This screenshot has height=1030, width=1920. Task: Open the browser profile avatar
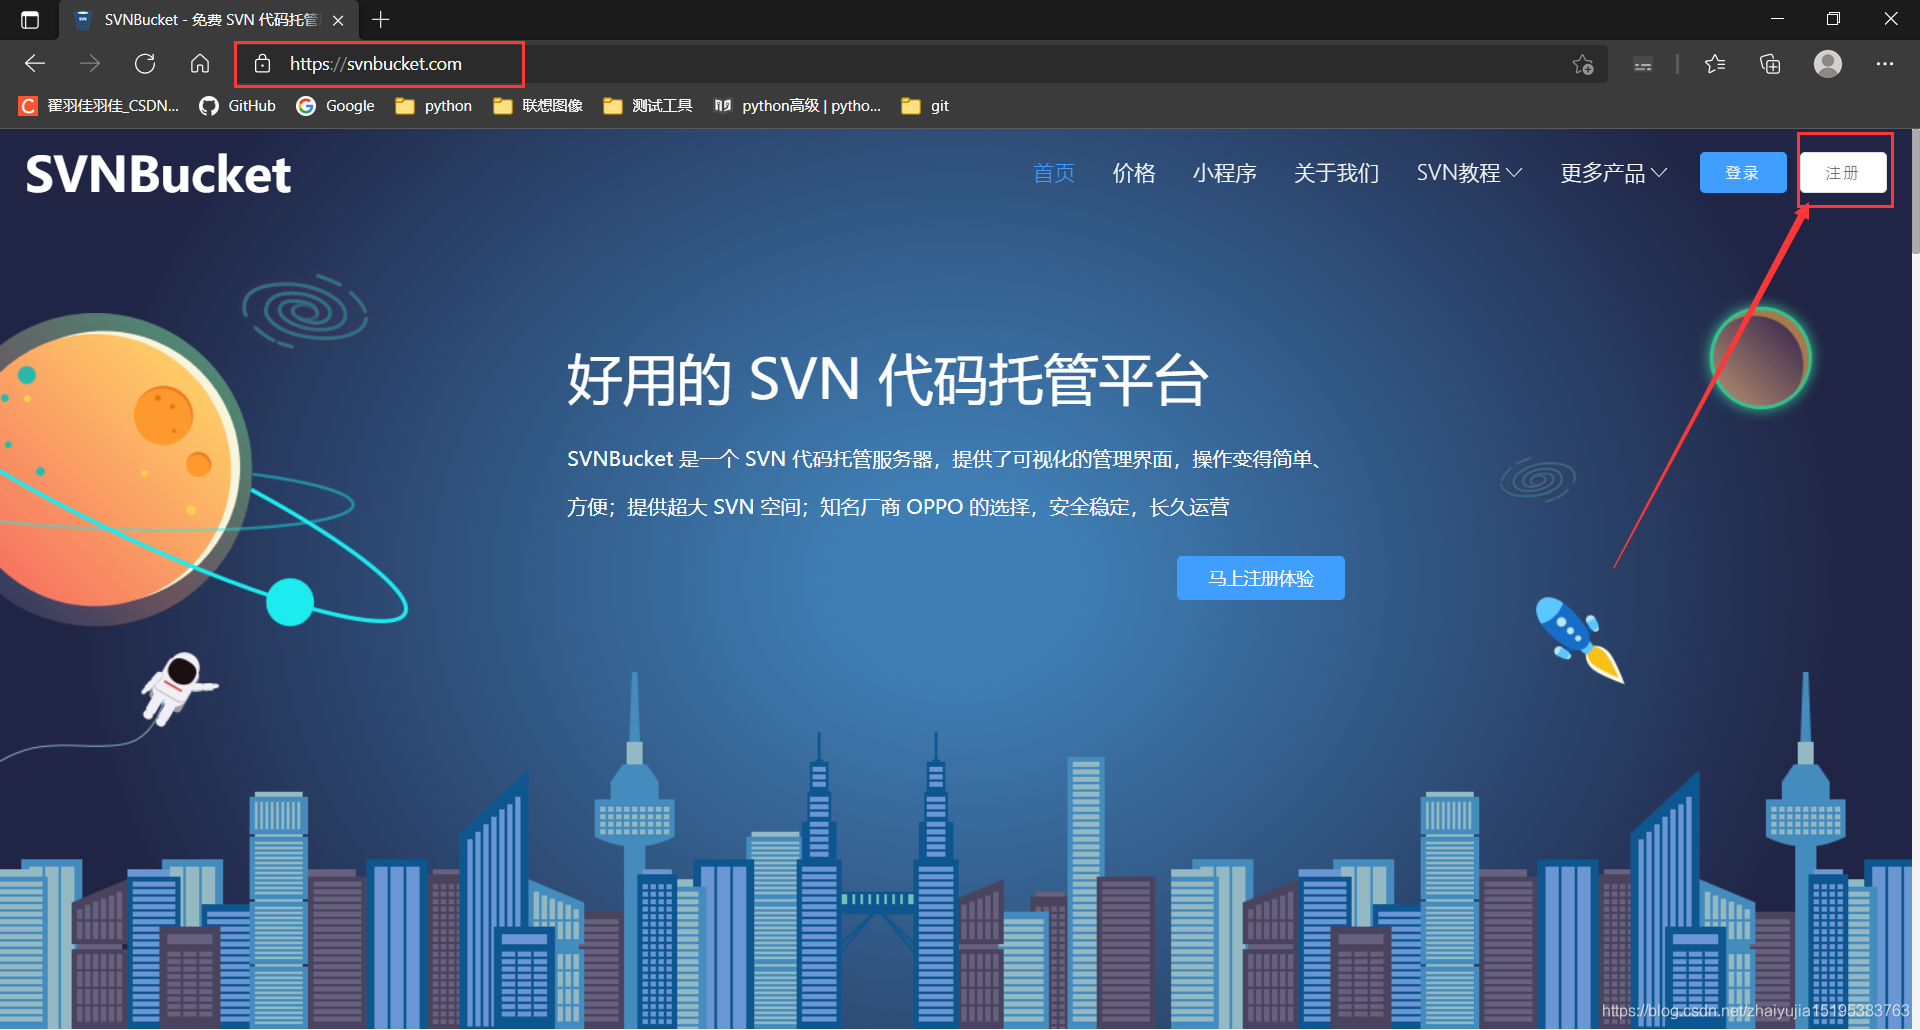pyautogui.click(x=1827, y=63)
